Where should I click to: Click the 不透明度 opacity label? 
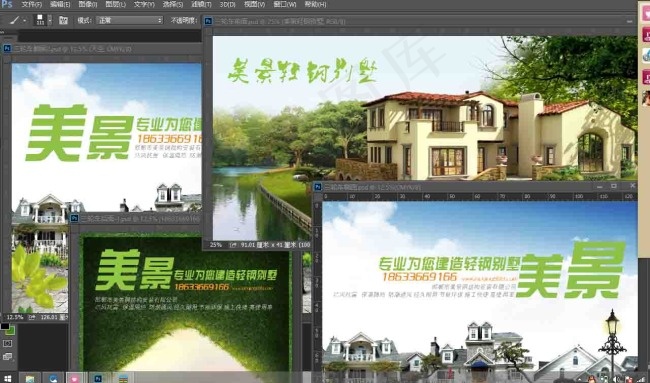pyautogui.click(x=184, y=20)
